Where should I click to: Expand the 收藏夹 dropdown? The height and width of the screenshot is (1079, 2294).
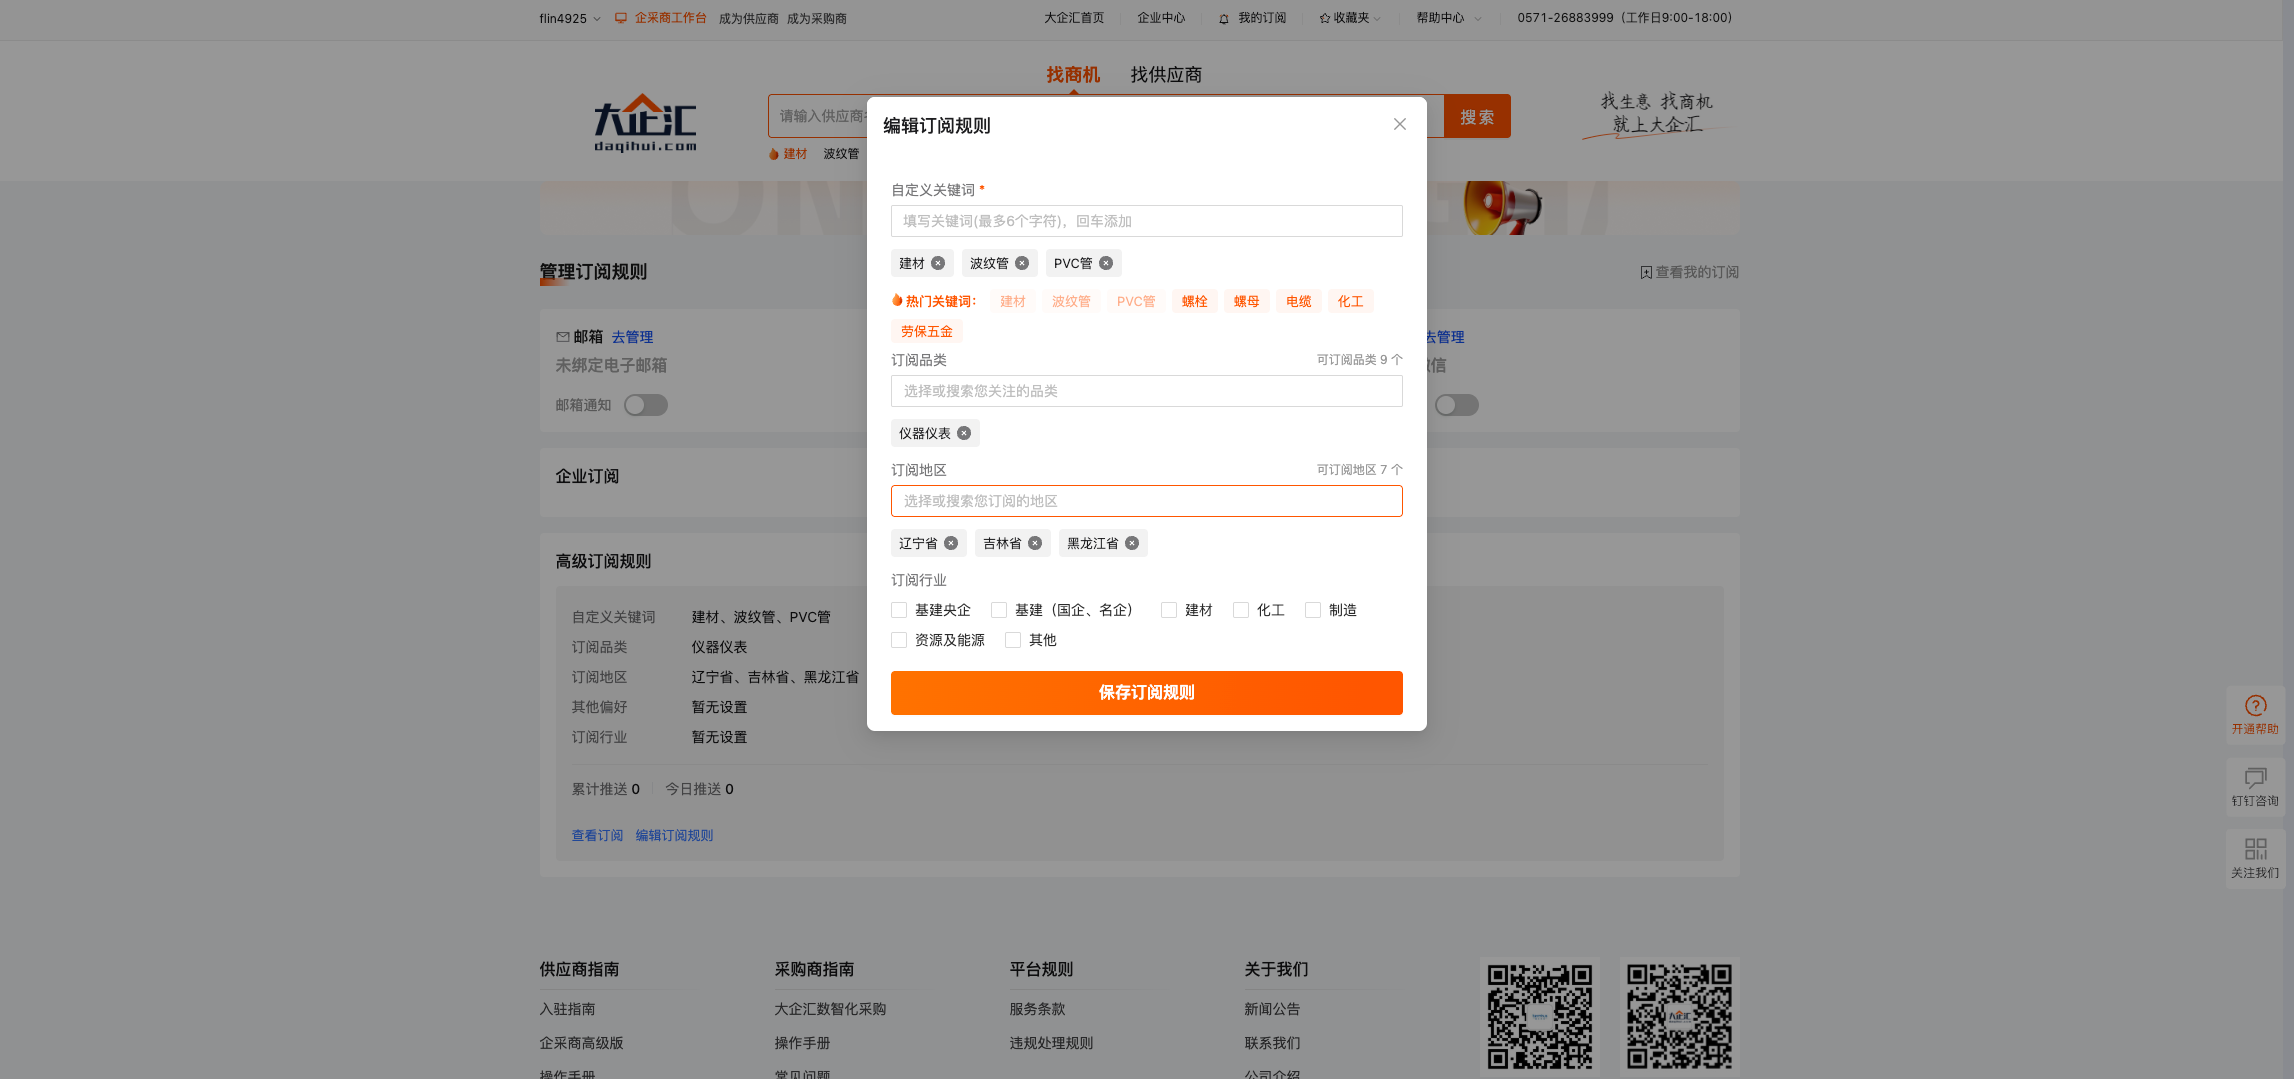pos(1350,18)
